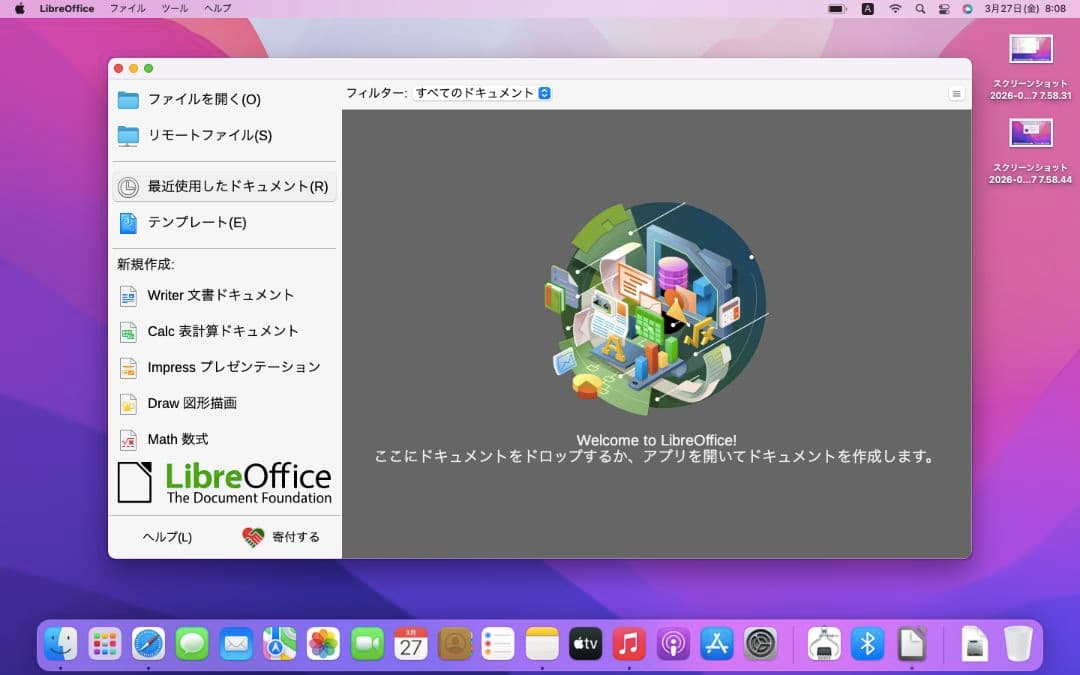Click the heart donate icon
Screen dimensions: 1080x675
coord(253,537)
